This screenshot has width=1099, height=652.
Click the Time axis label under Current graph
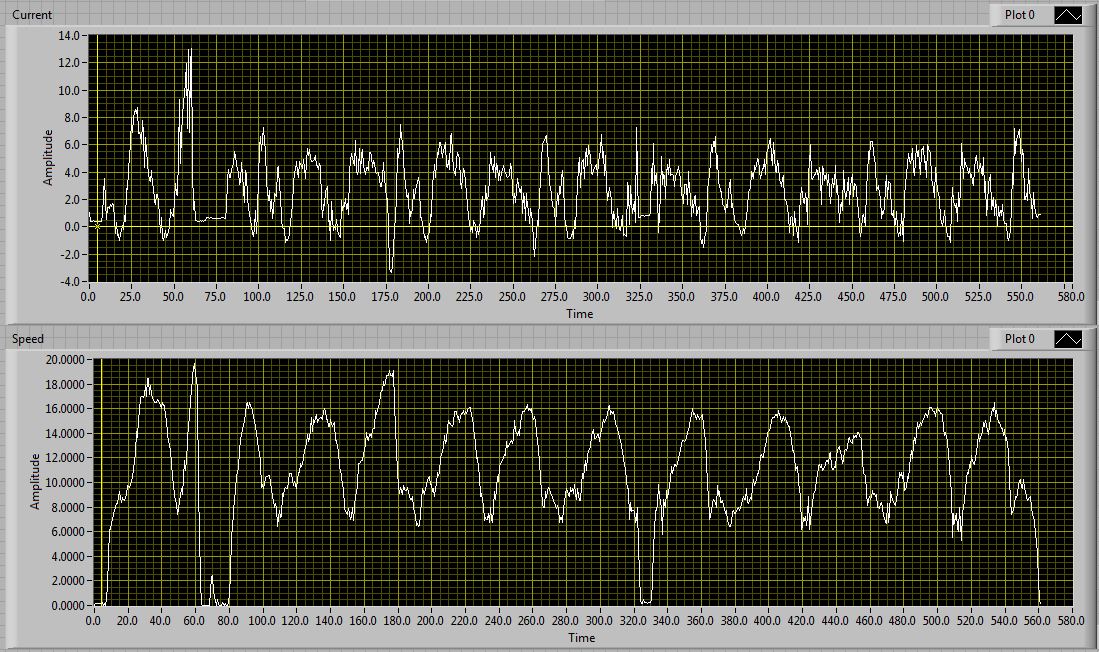580,314
